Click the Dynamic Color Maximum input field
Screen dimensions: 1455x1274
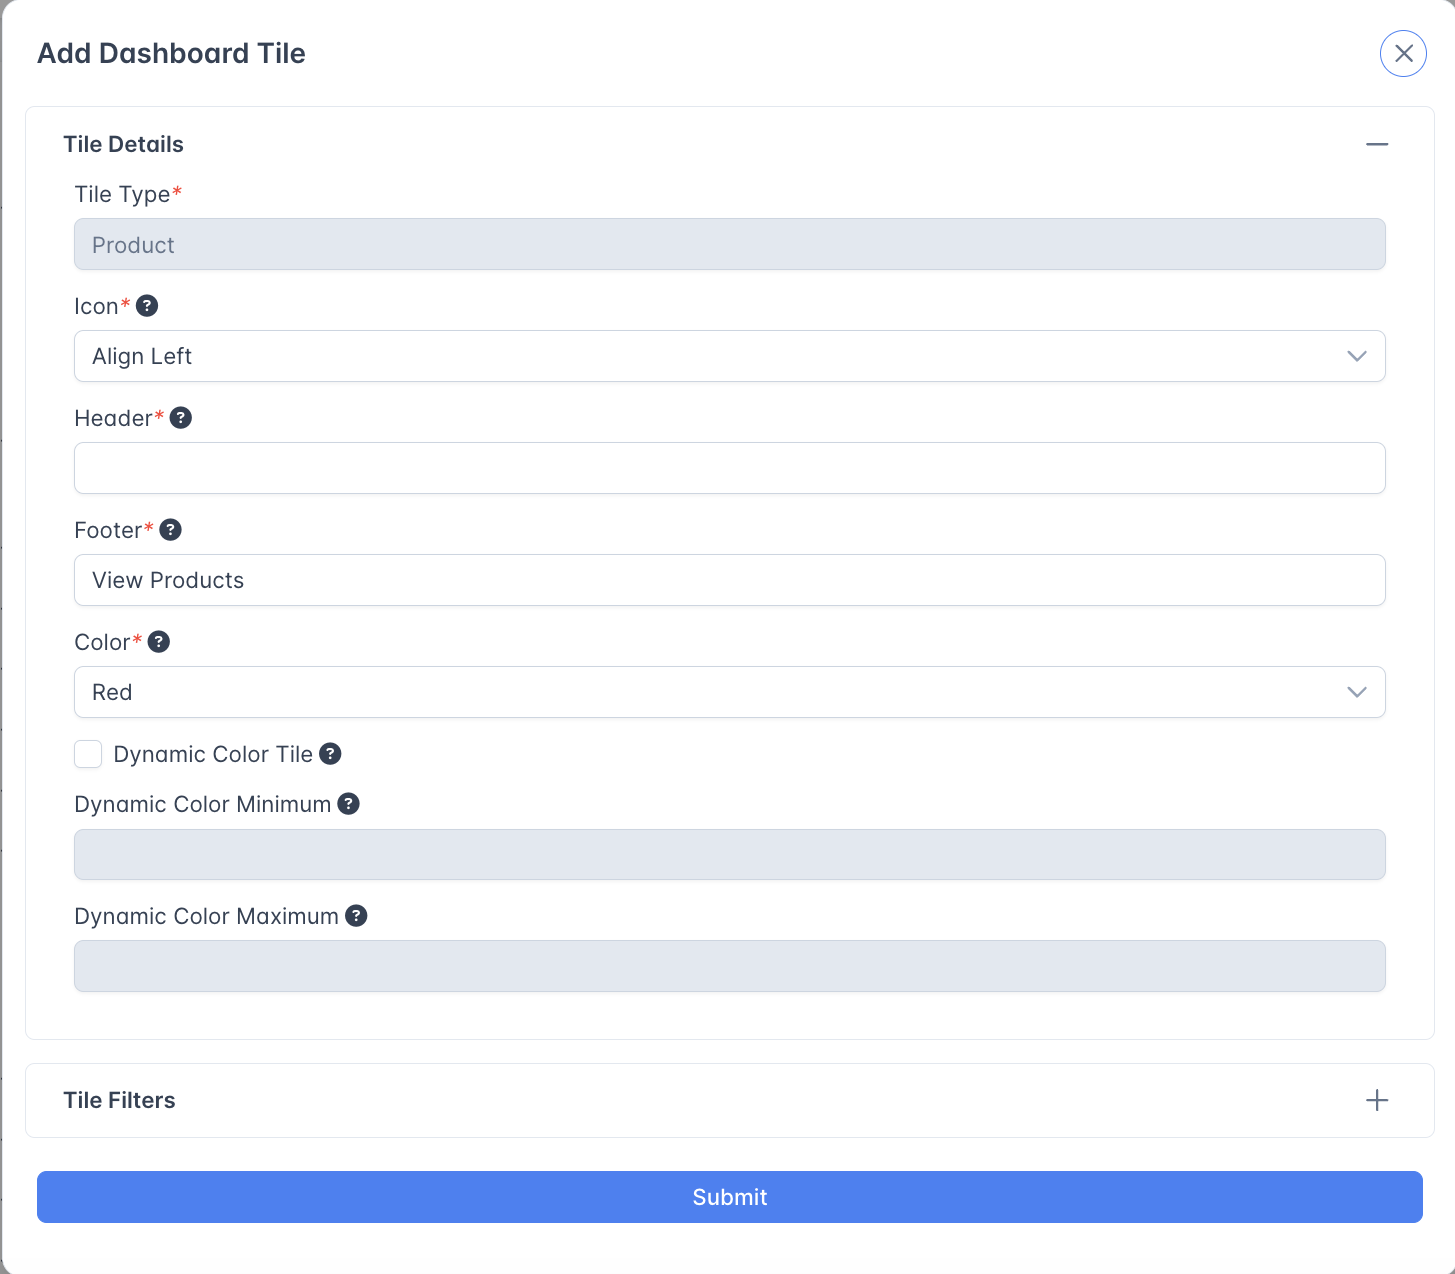pyautogui.click(x=729, y=966)
